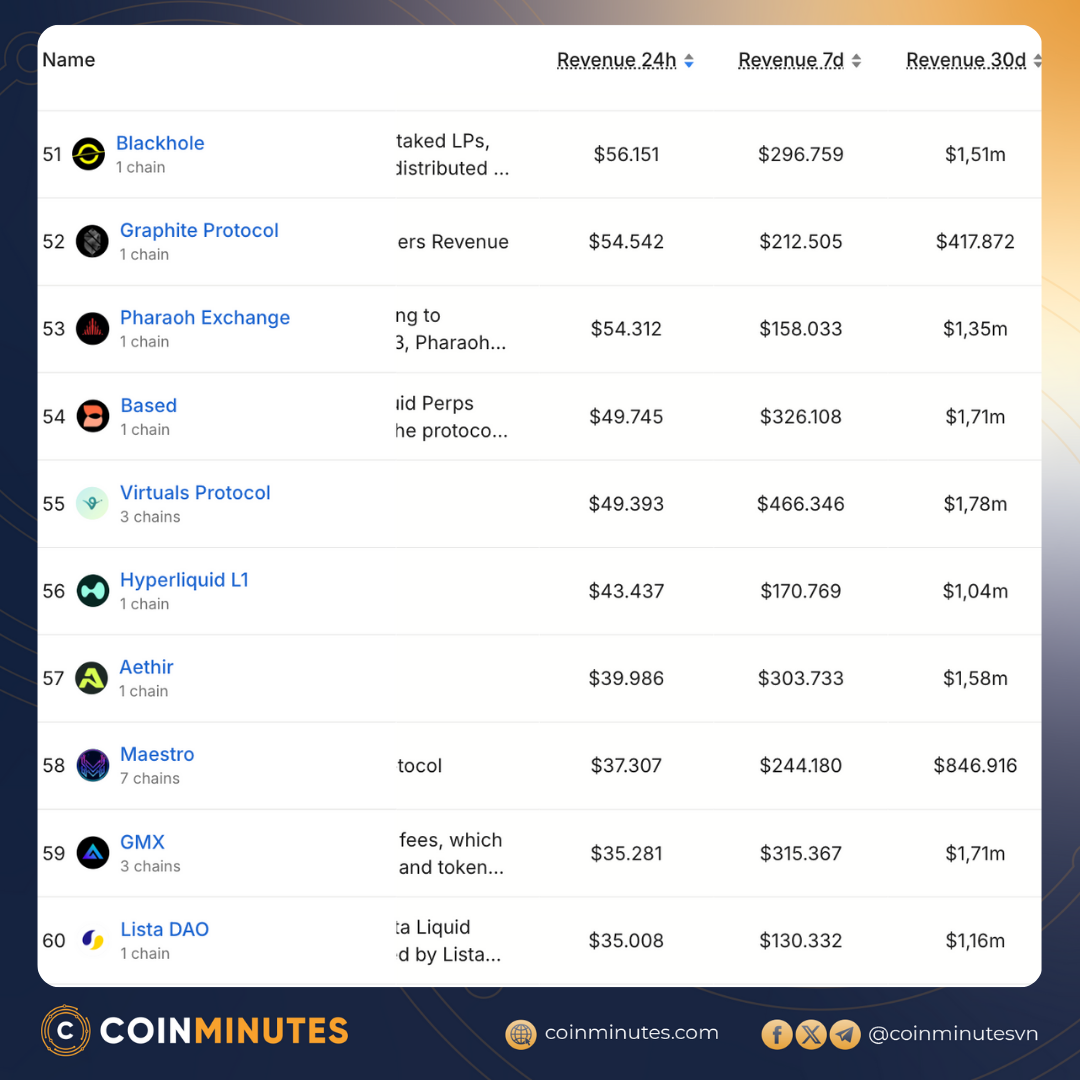Click the Facebook icon in the footer
The image size is (1080, 1080).
point(777,1034)
